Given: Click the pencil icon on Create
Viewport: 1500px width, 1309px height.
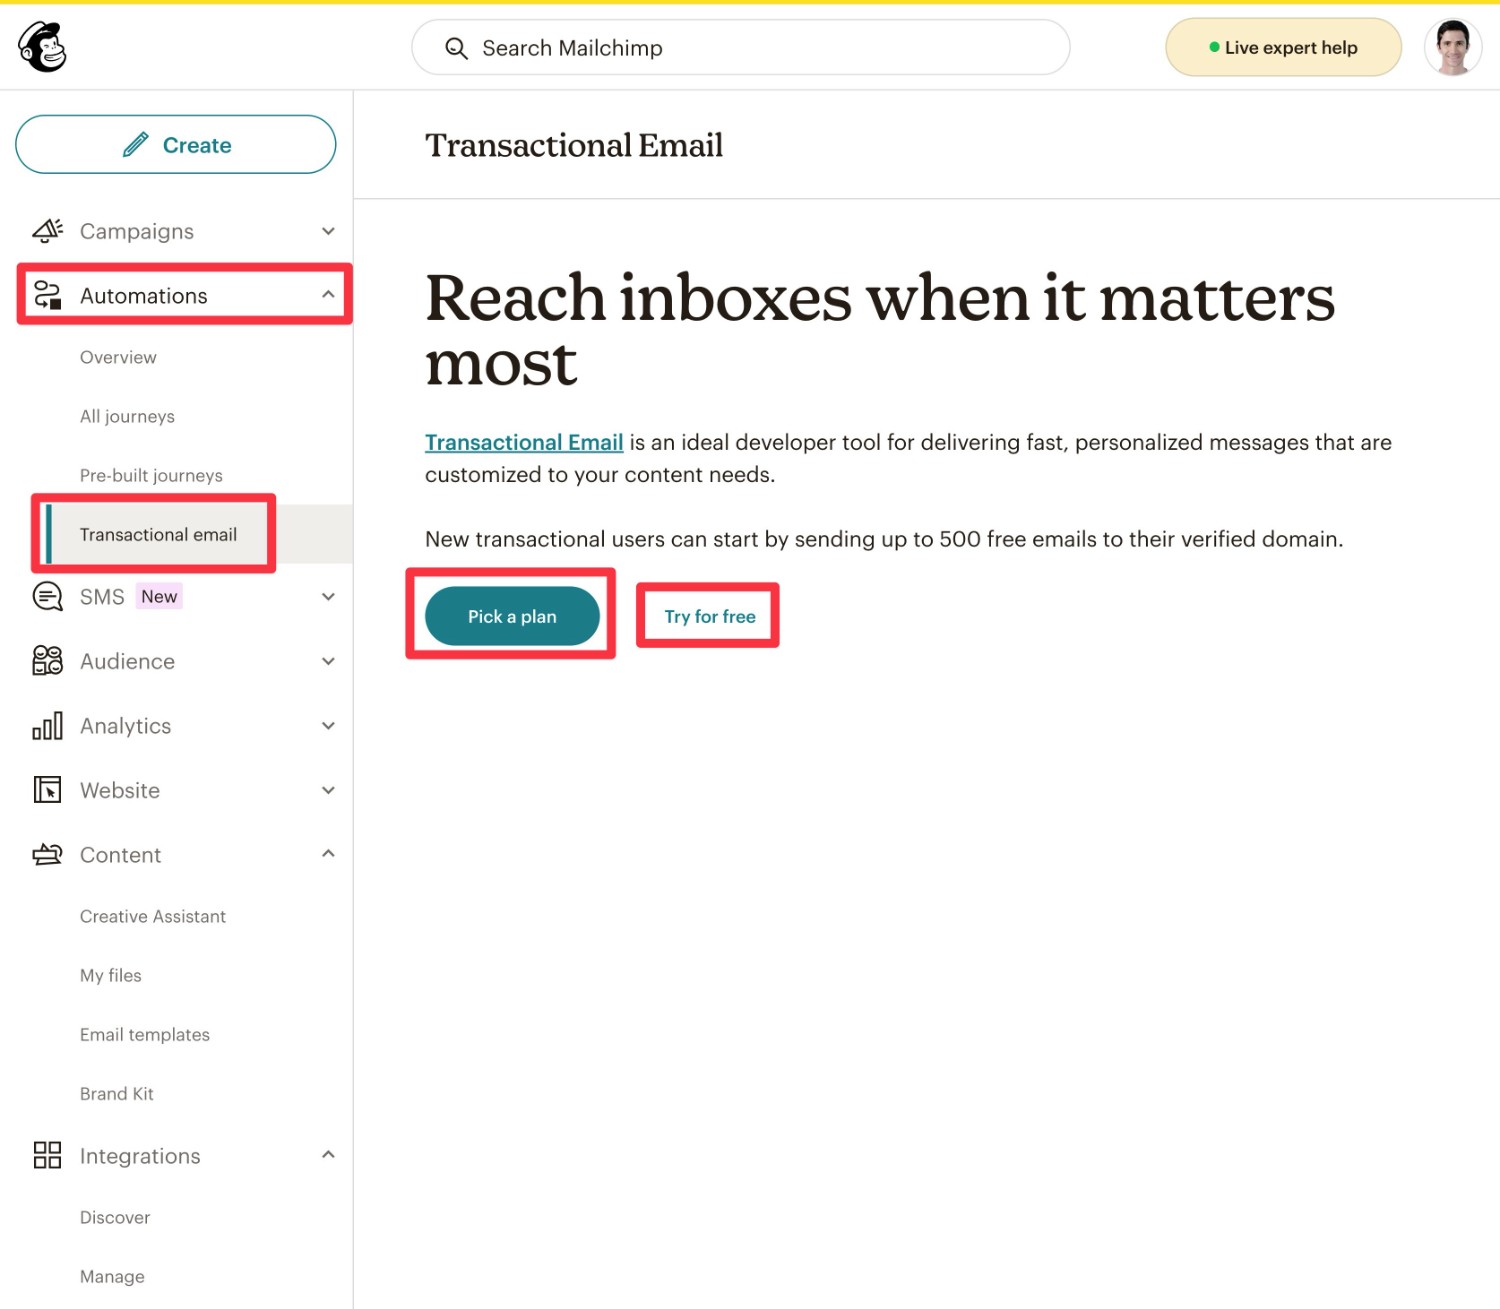Looking at the screenshot, I should [x=135, y=145].
